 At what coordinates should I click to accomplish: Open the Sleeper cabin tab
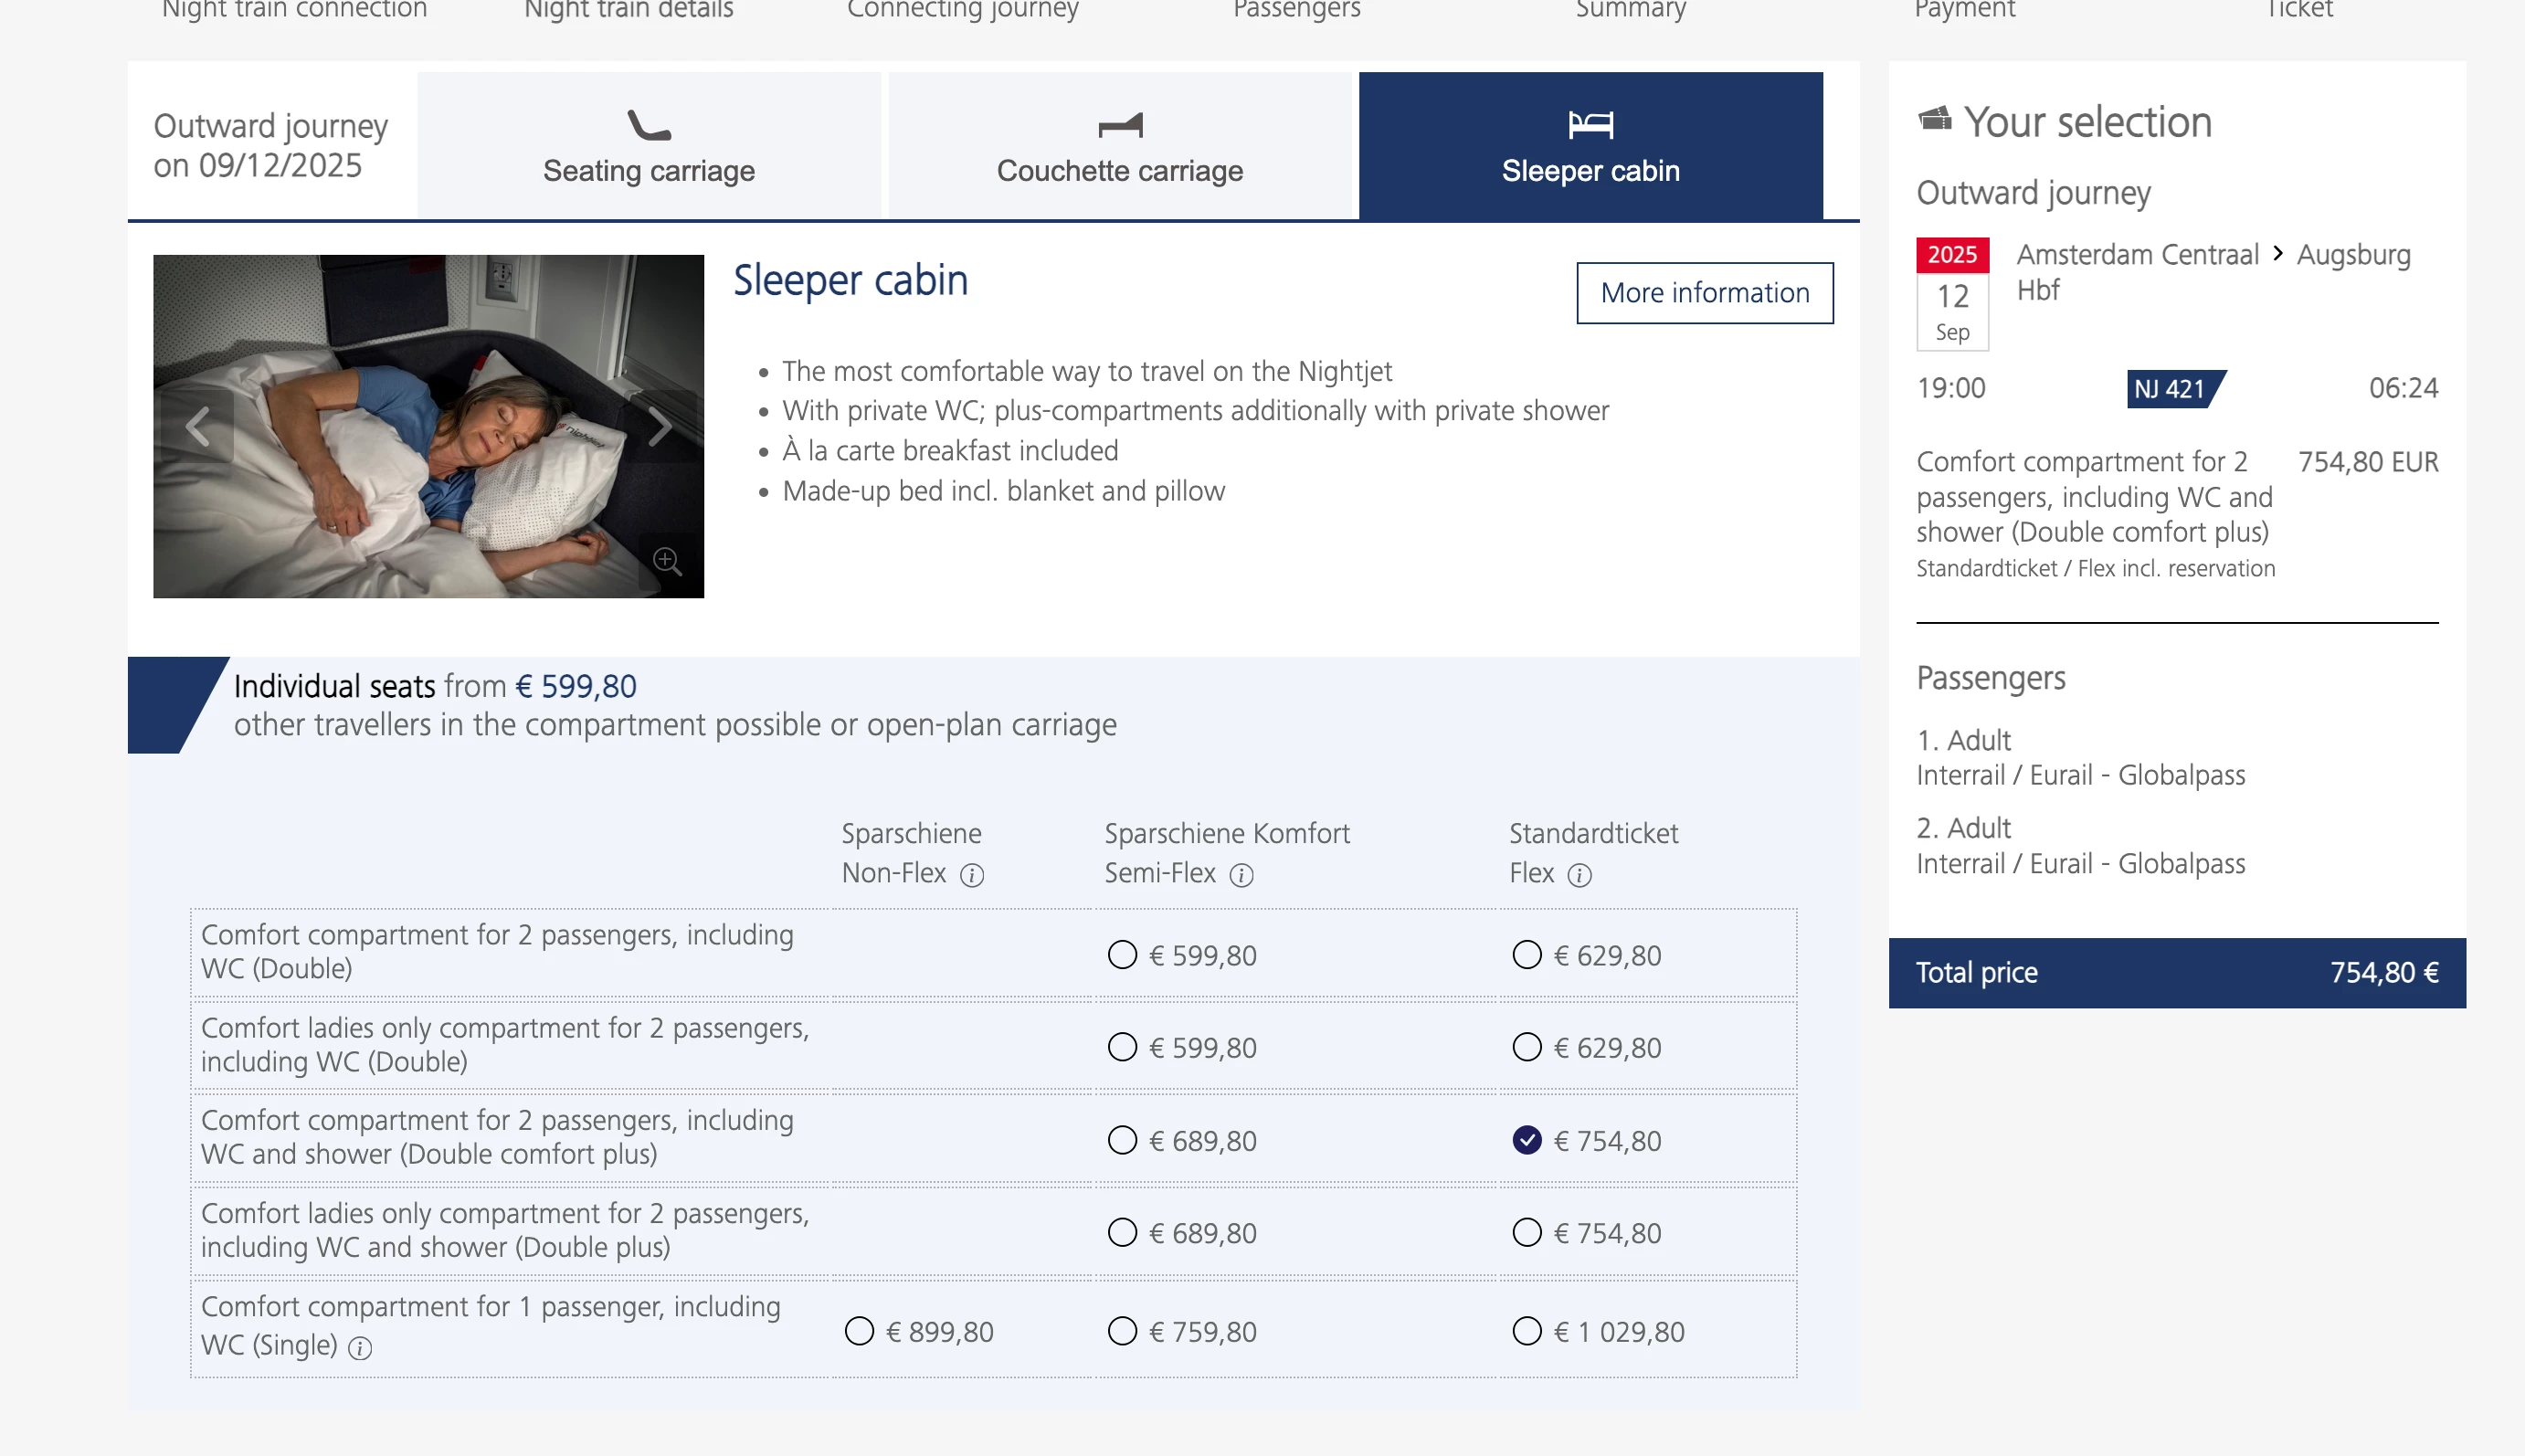tap(1590, 146)
